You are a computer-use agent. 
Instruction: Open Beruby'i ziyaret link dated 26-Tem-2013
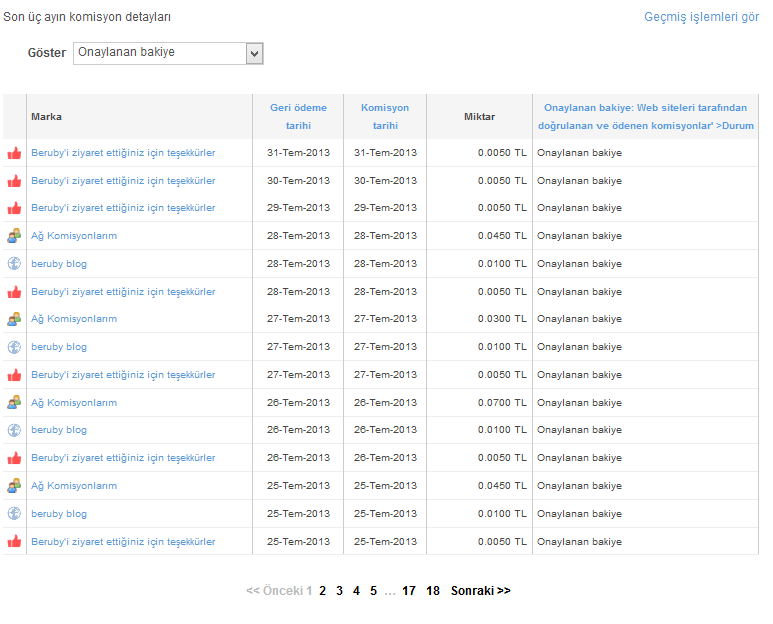pos(123,458)
